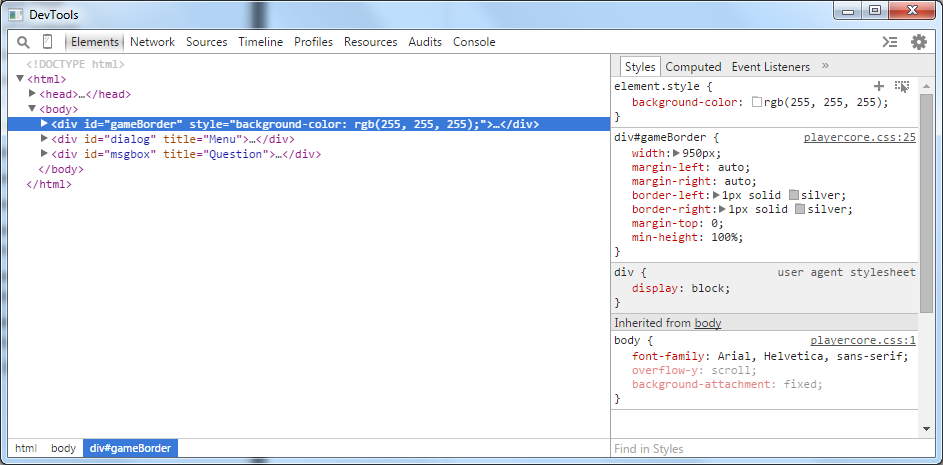The height and width of the screenshot is (465, 943).
Task: Expand the dialog div triangle
Action: [44, 139]
